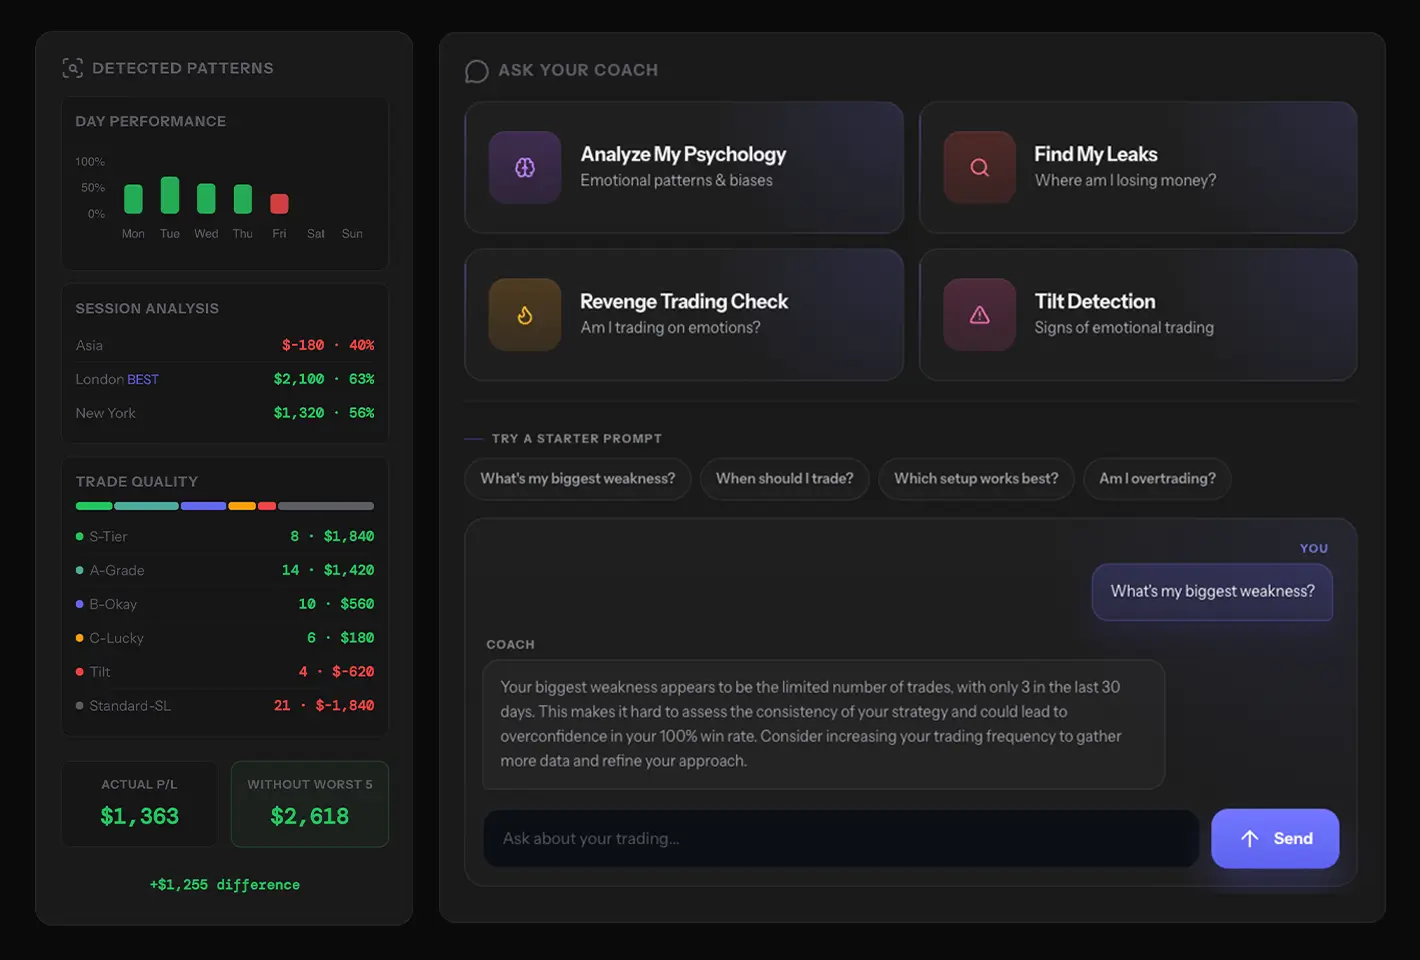This screenshot has height=960, width=1420.
Task: Select the Standard-SL trade quality row
Action: coord(224,706)
